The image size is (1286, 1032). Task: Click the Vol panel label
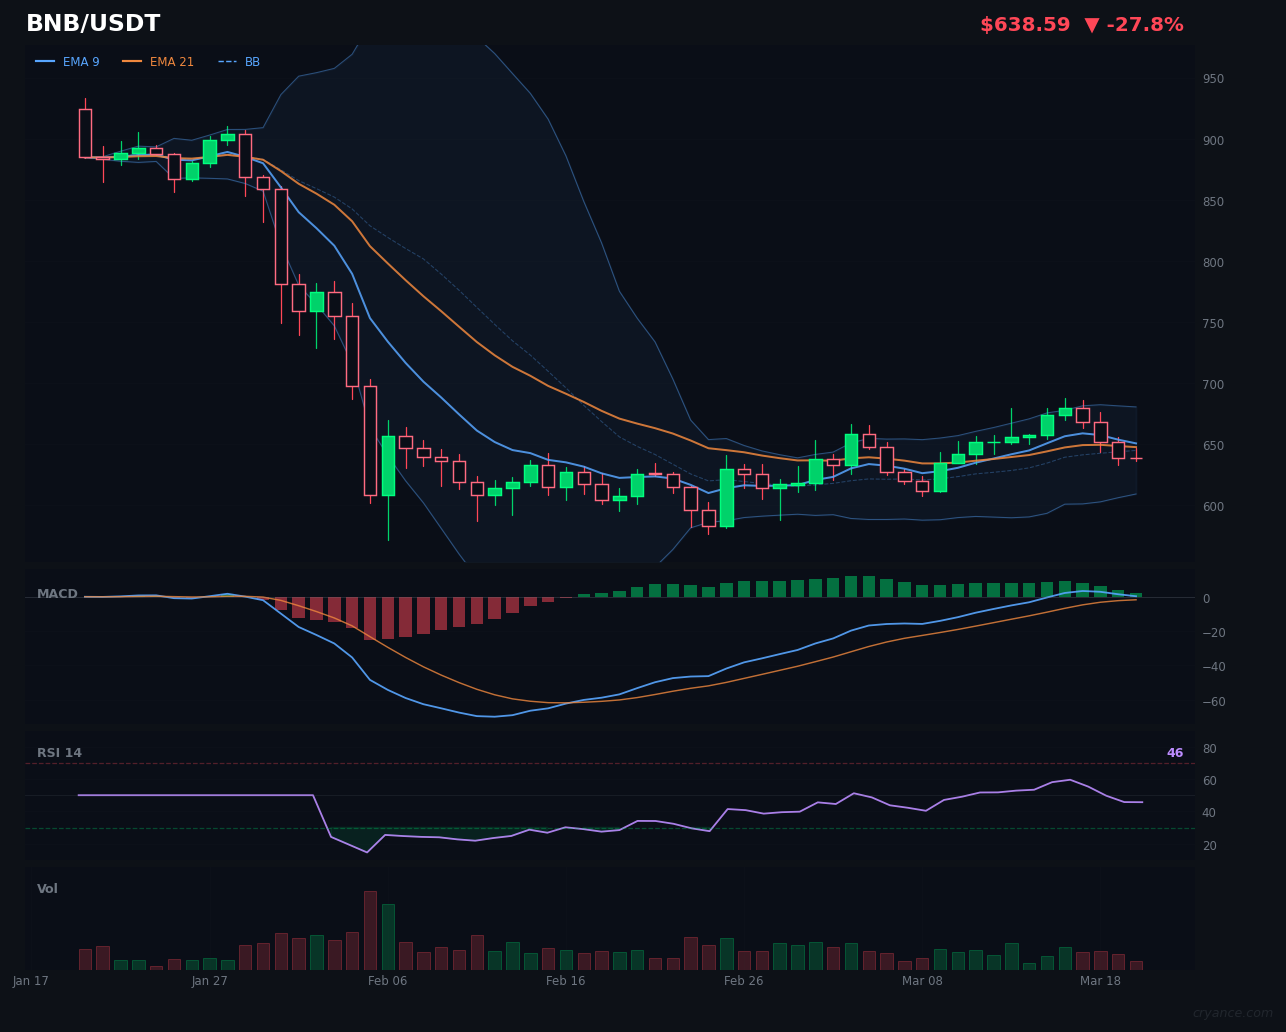click(46, 888)
